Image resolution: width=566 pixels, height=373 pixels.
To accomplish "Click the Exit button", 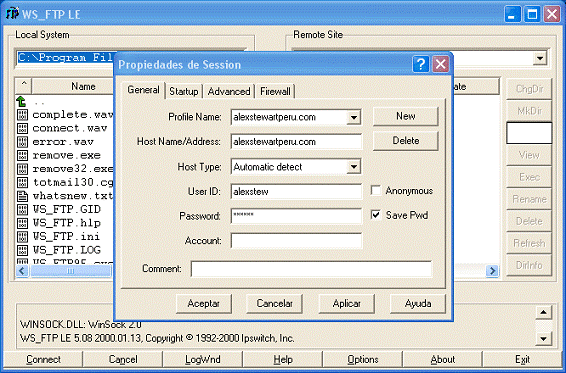I will (x=522, y=360).
